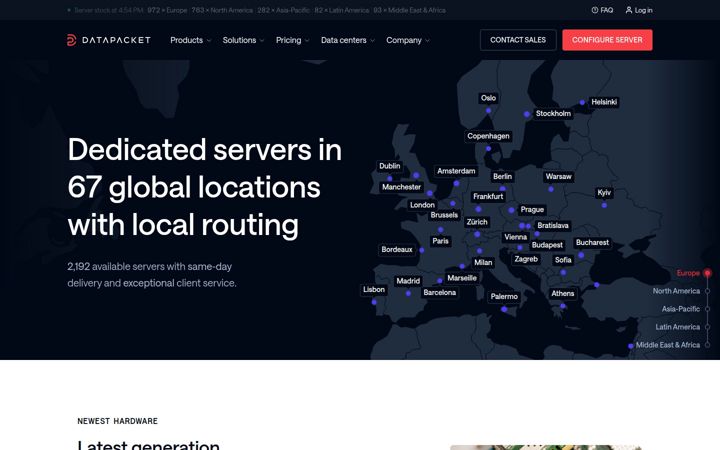Open the Data centers menu
This screenshot has height=450, width=720.
pos(348,40)
